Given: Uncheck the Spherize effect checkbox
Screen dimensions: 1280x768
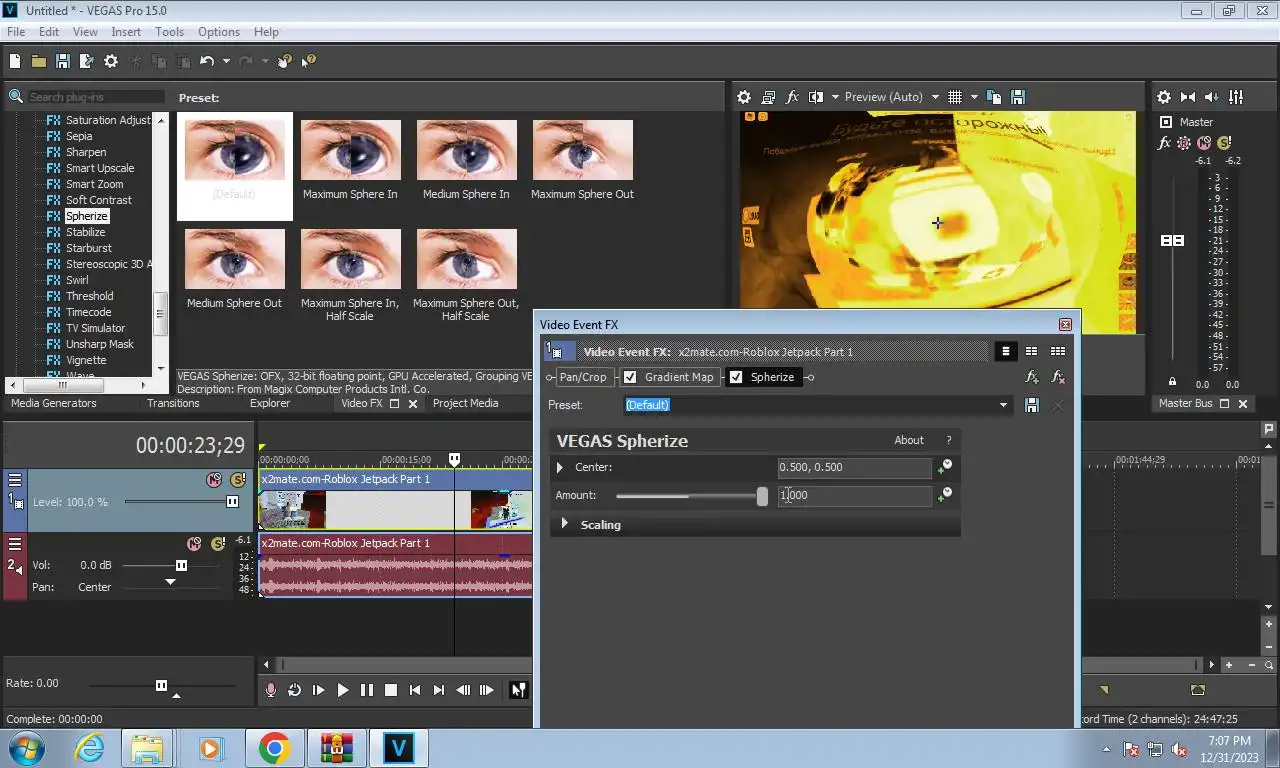Looking at the screenshot, I should point(736,377).
